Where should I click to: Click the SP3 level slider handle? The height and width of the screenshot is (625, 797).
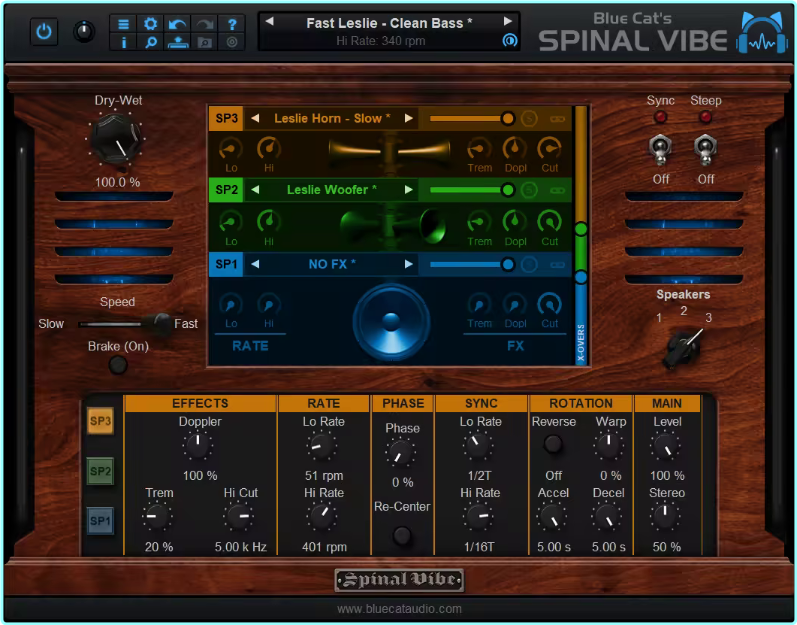(x=507, y=118)
